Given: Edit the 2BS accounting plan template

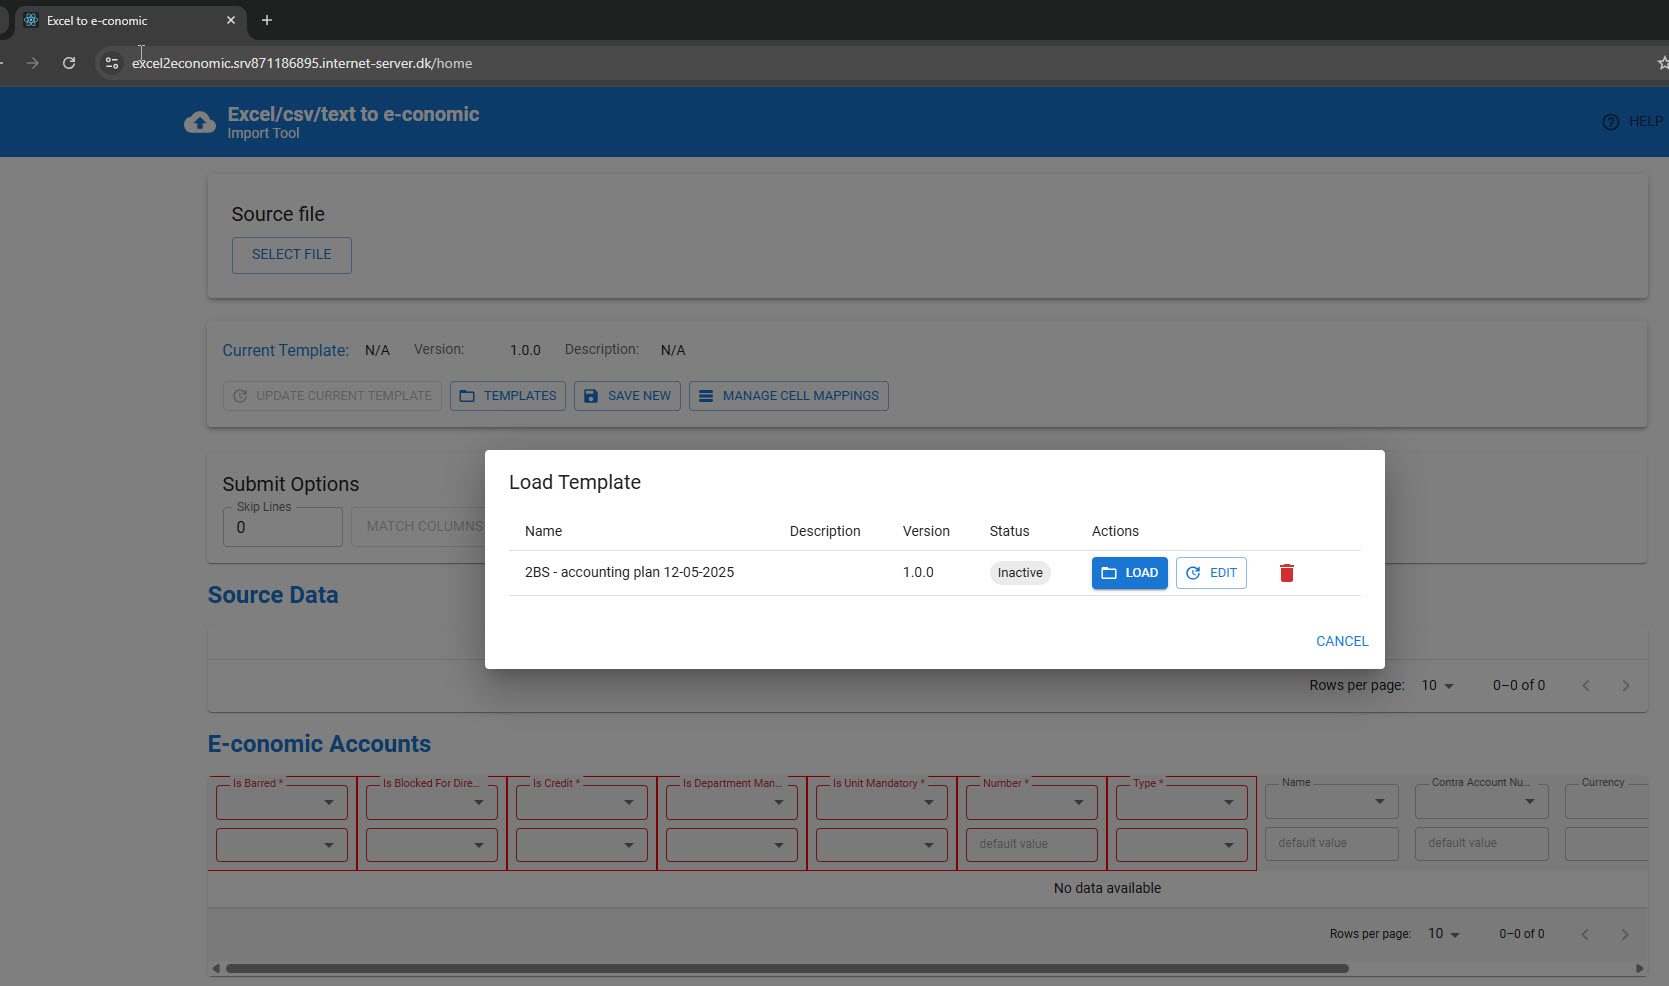Looking at the screenshot, I should click(1211, 573).
